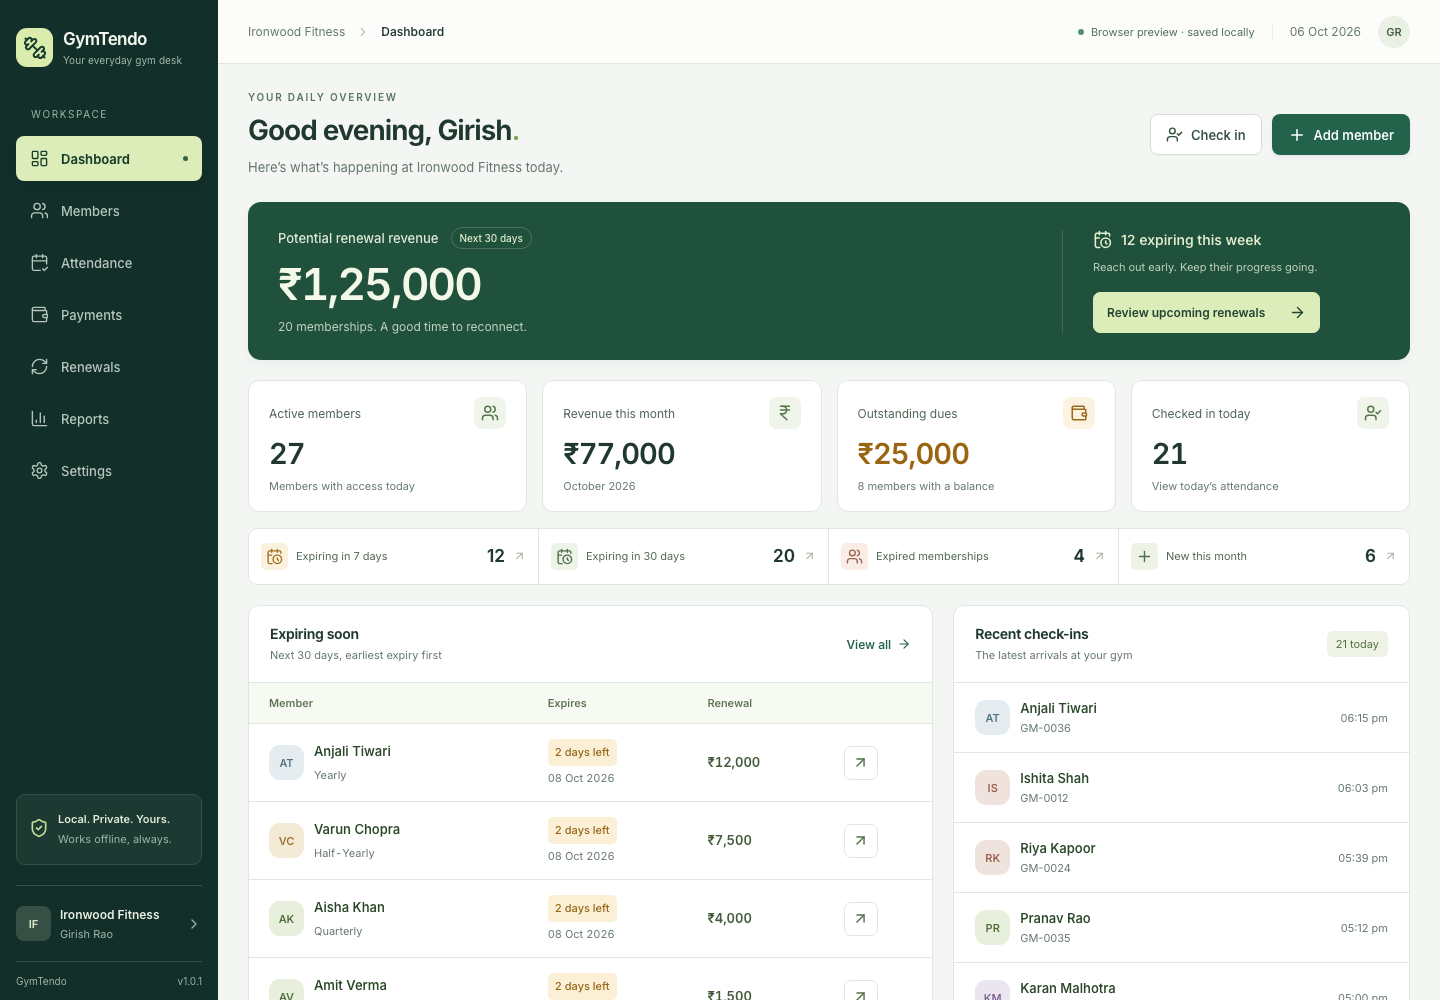Click the VC avatar for Varun Chopra
Screen dimensions: 1440x1000
(287, 841)
